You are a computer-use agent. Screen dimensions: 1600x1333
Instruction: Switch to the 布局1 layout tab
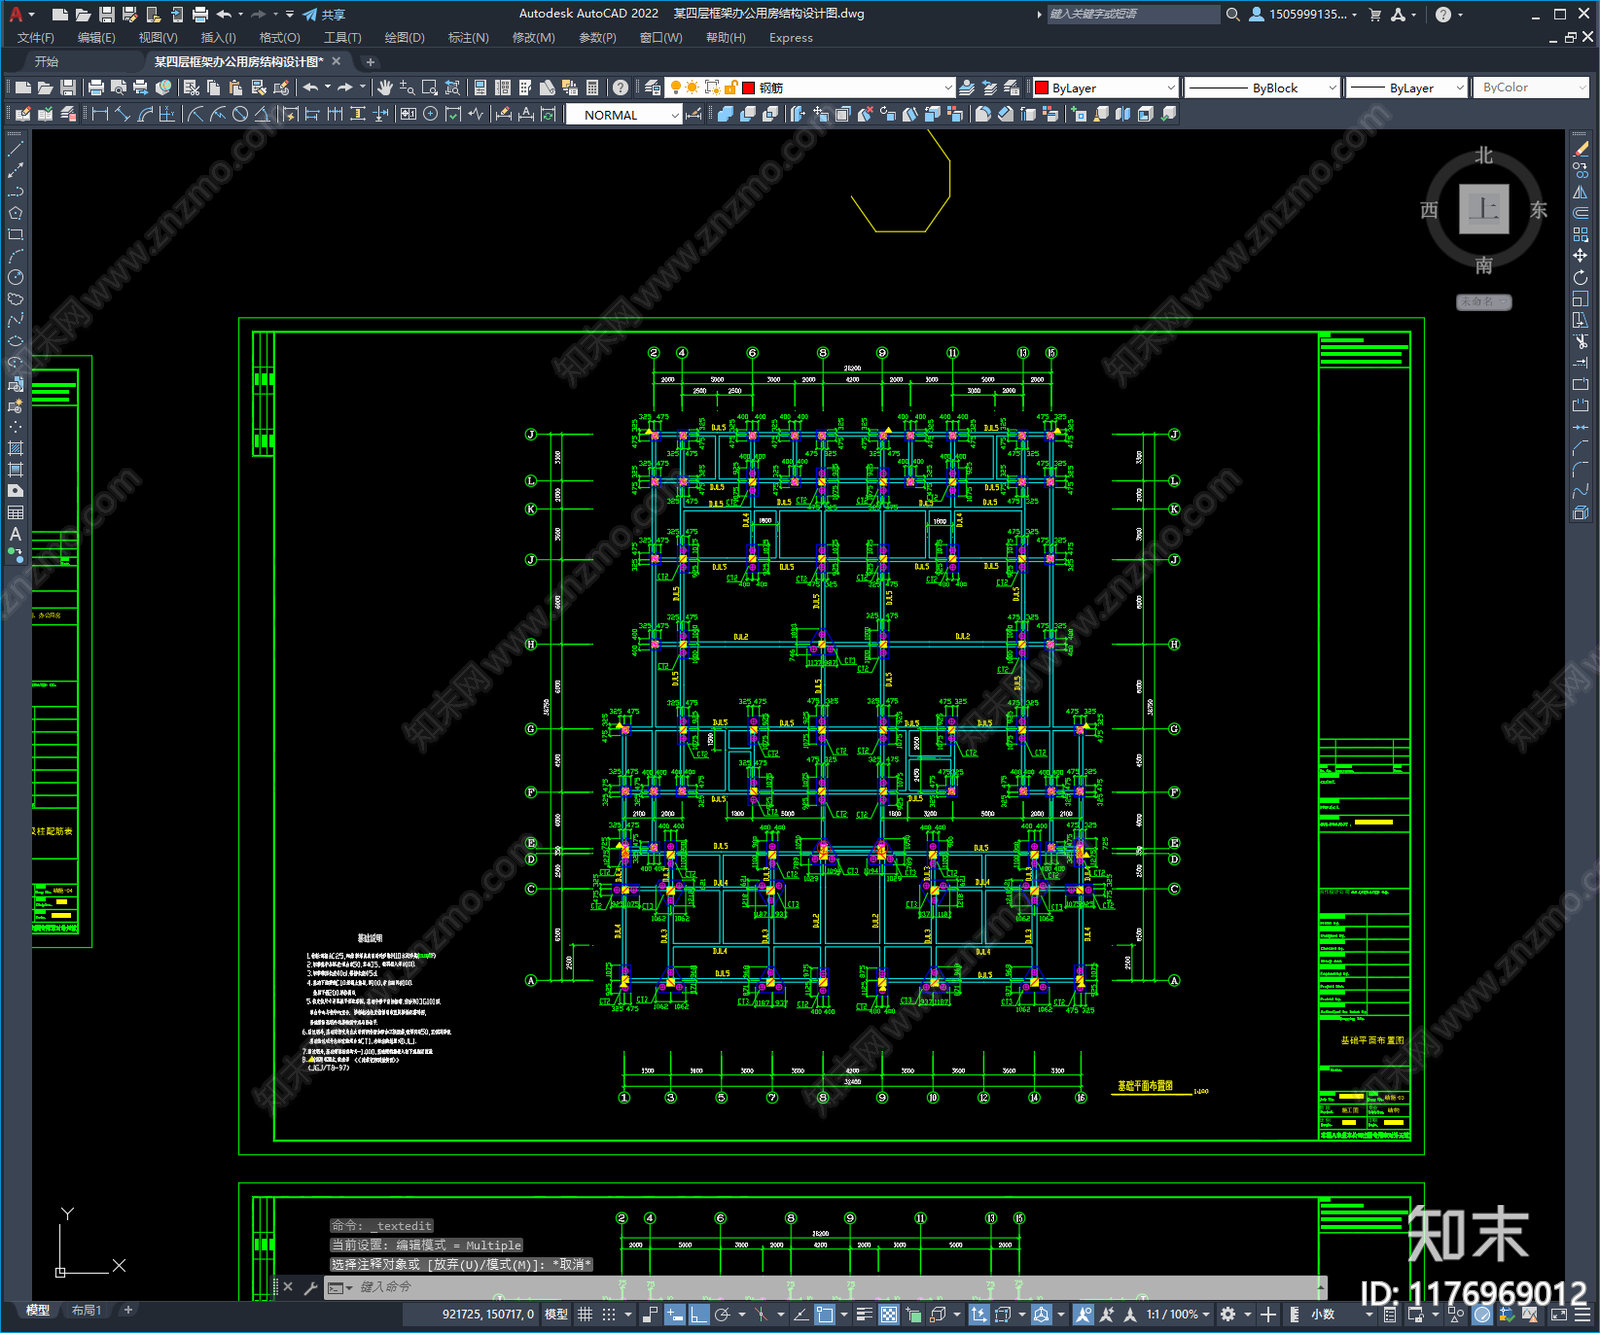[x=86, y=1310]
